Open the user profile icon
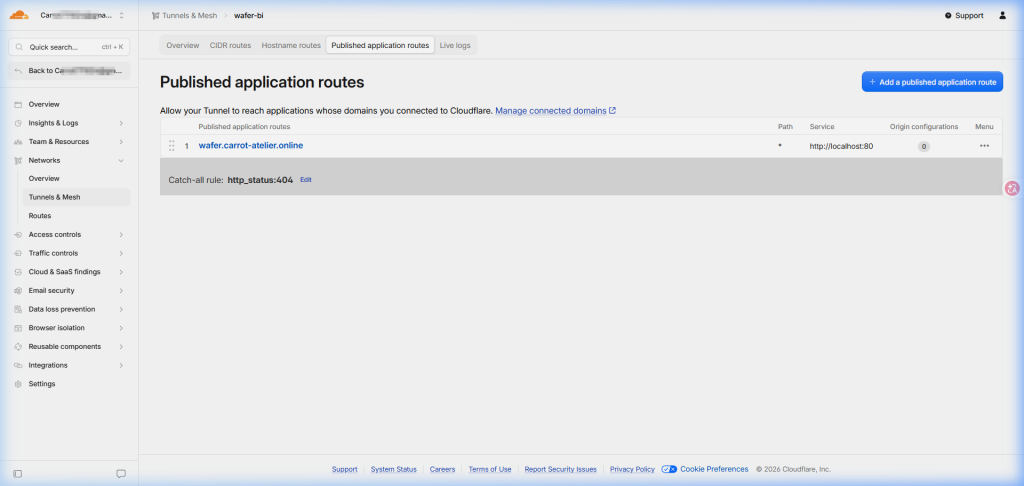The height and width of the screenshot is (486, 1024). [1002, 15]
